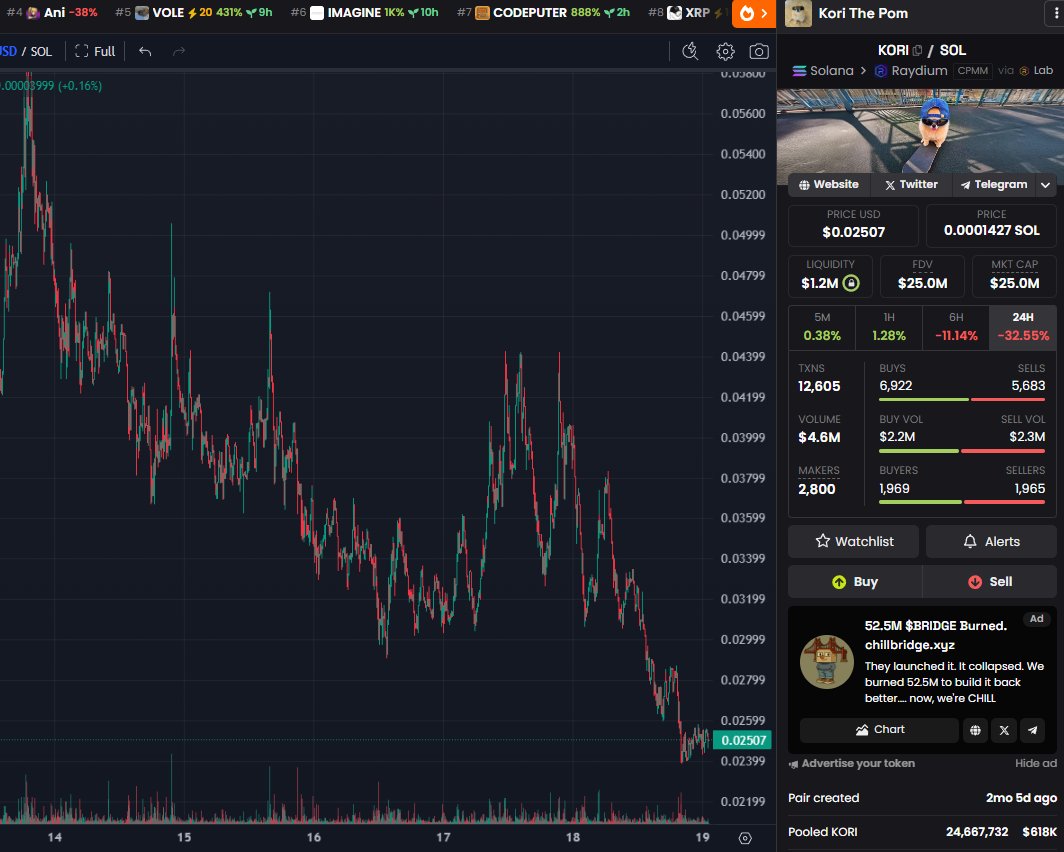Click the FDV $25.0M box
1064x852 pixels.
(x=922, y=276)
